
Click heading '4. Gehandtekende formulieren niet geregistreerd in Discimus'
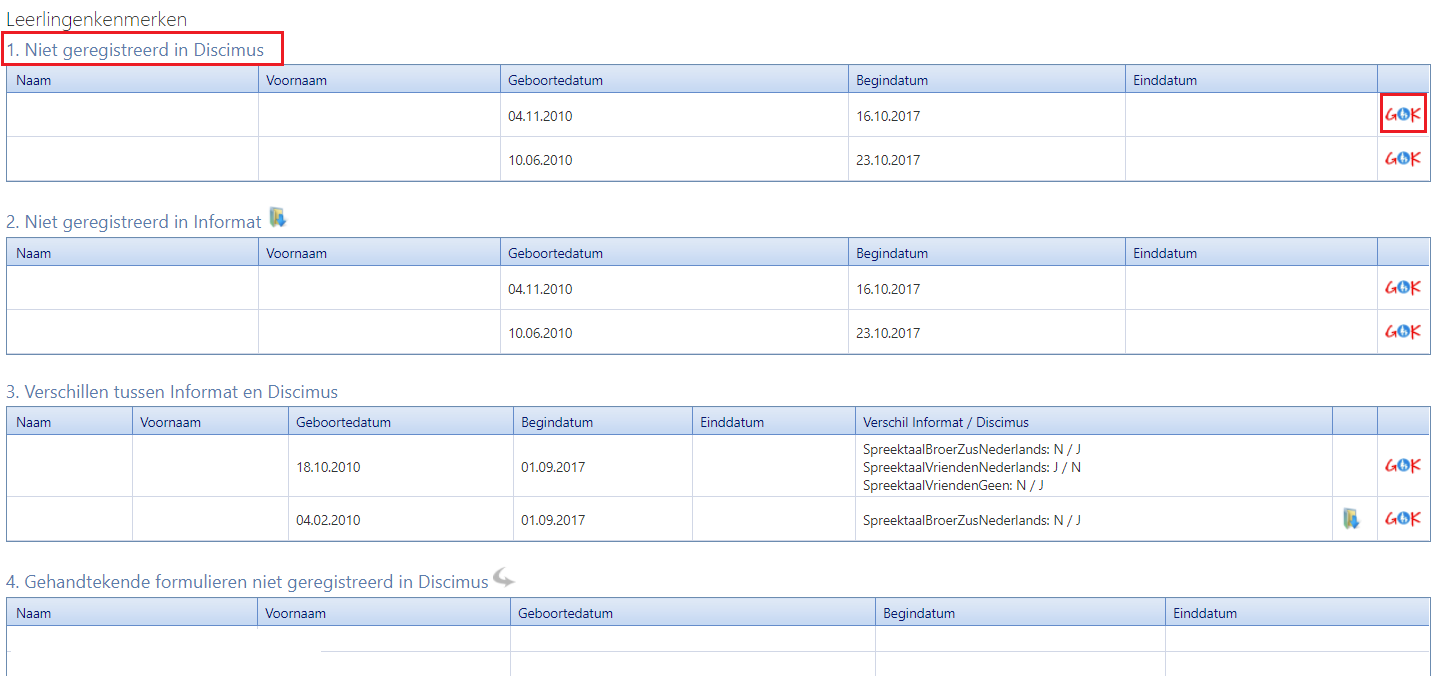pyautogui.click(x=247, y=582)
